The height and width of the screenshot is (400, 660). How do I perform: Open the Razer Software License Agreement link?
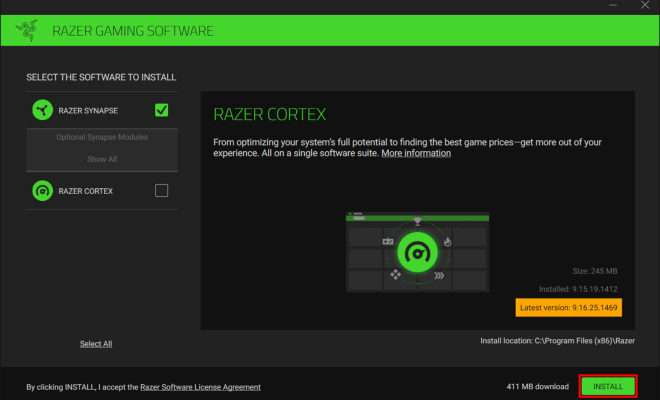coord(200,387)
